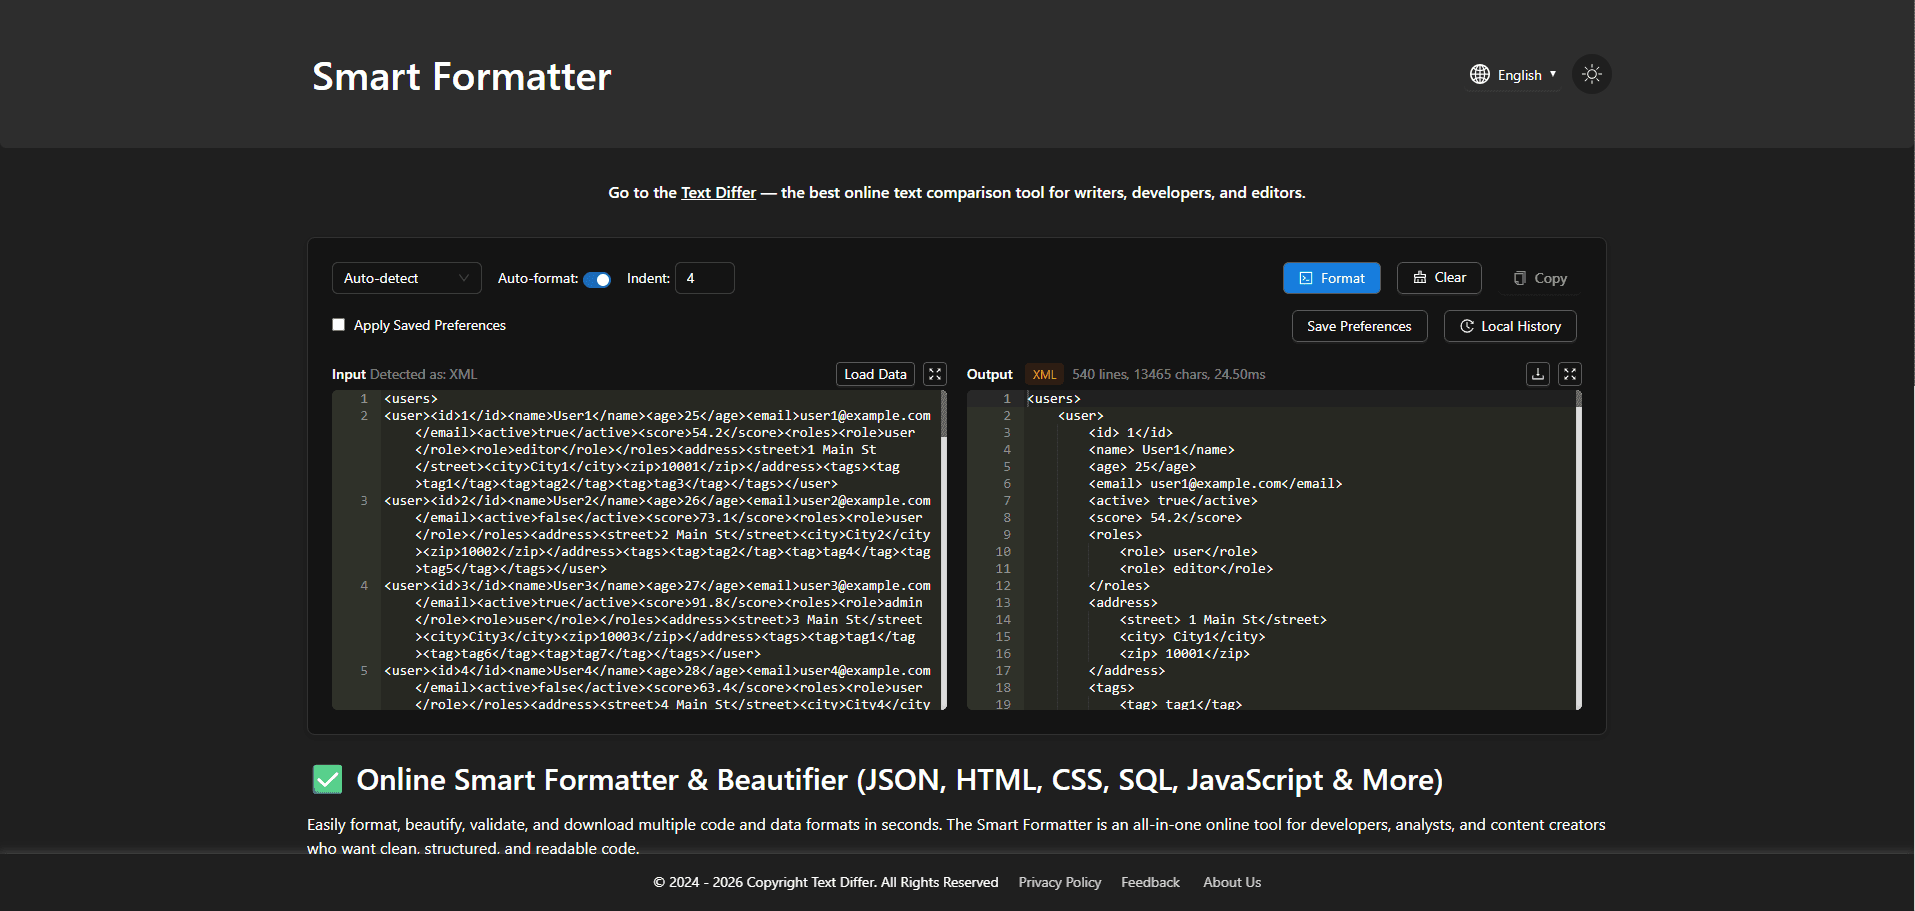Click the globe language icon
The image size is (1915, 911).
click(1479, 75)
